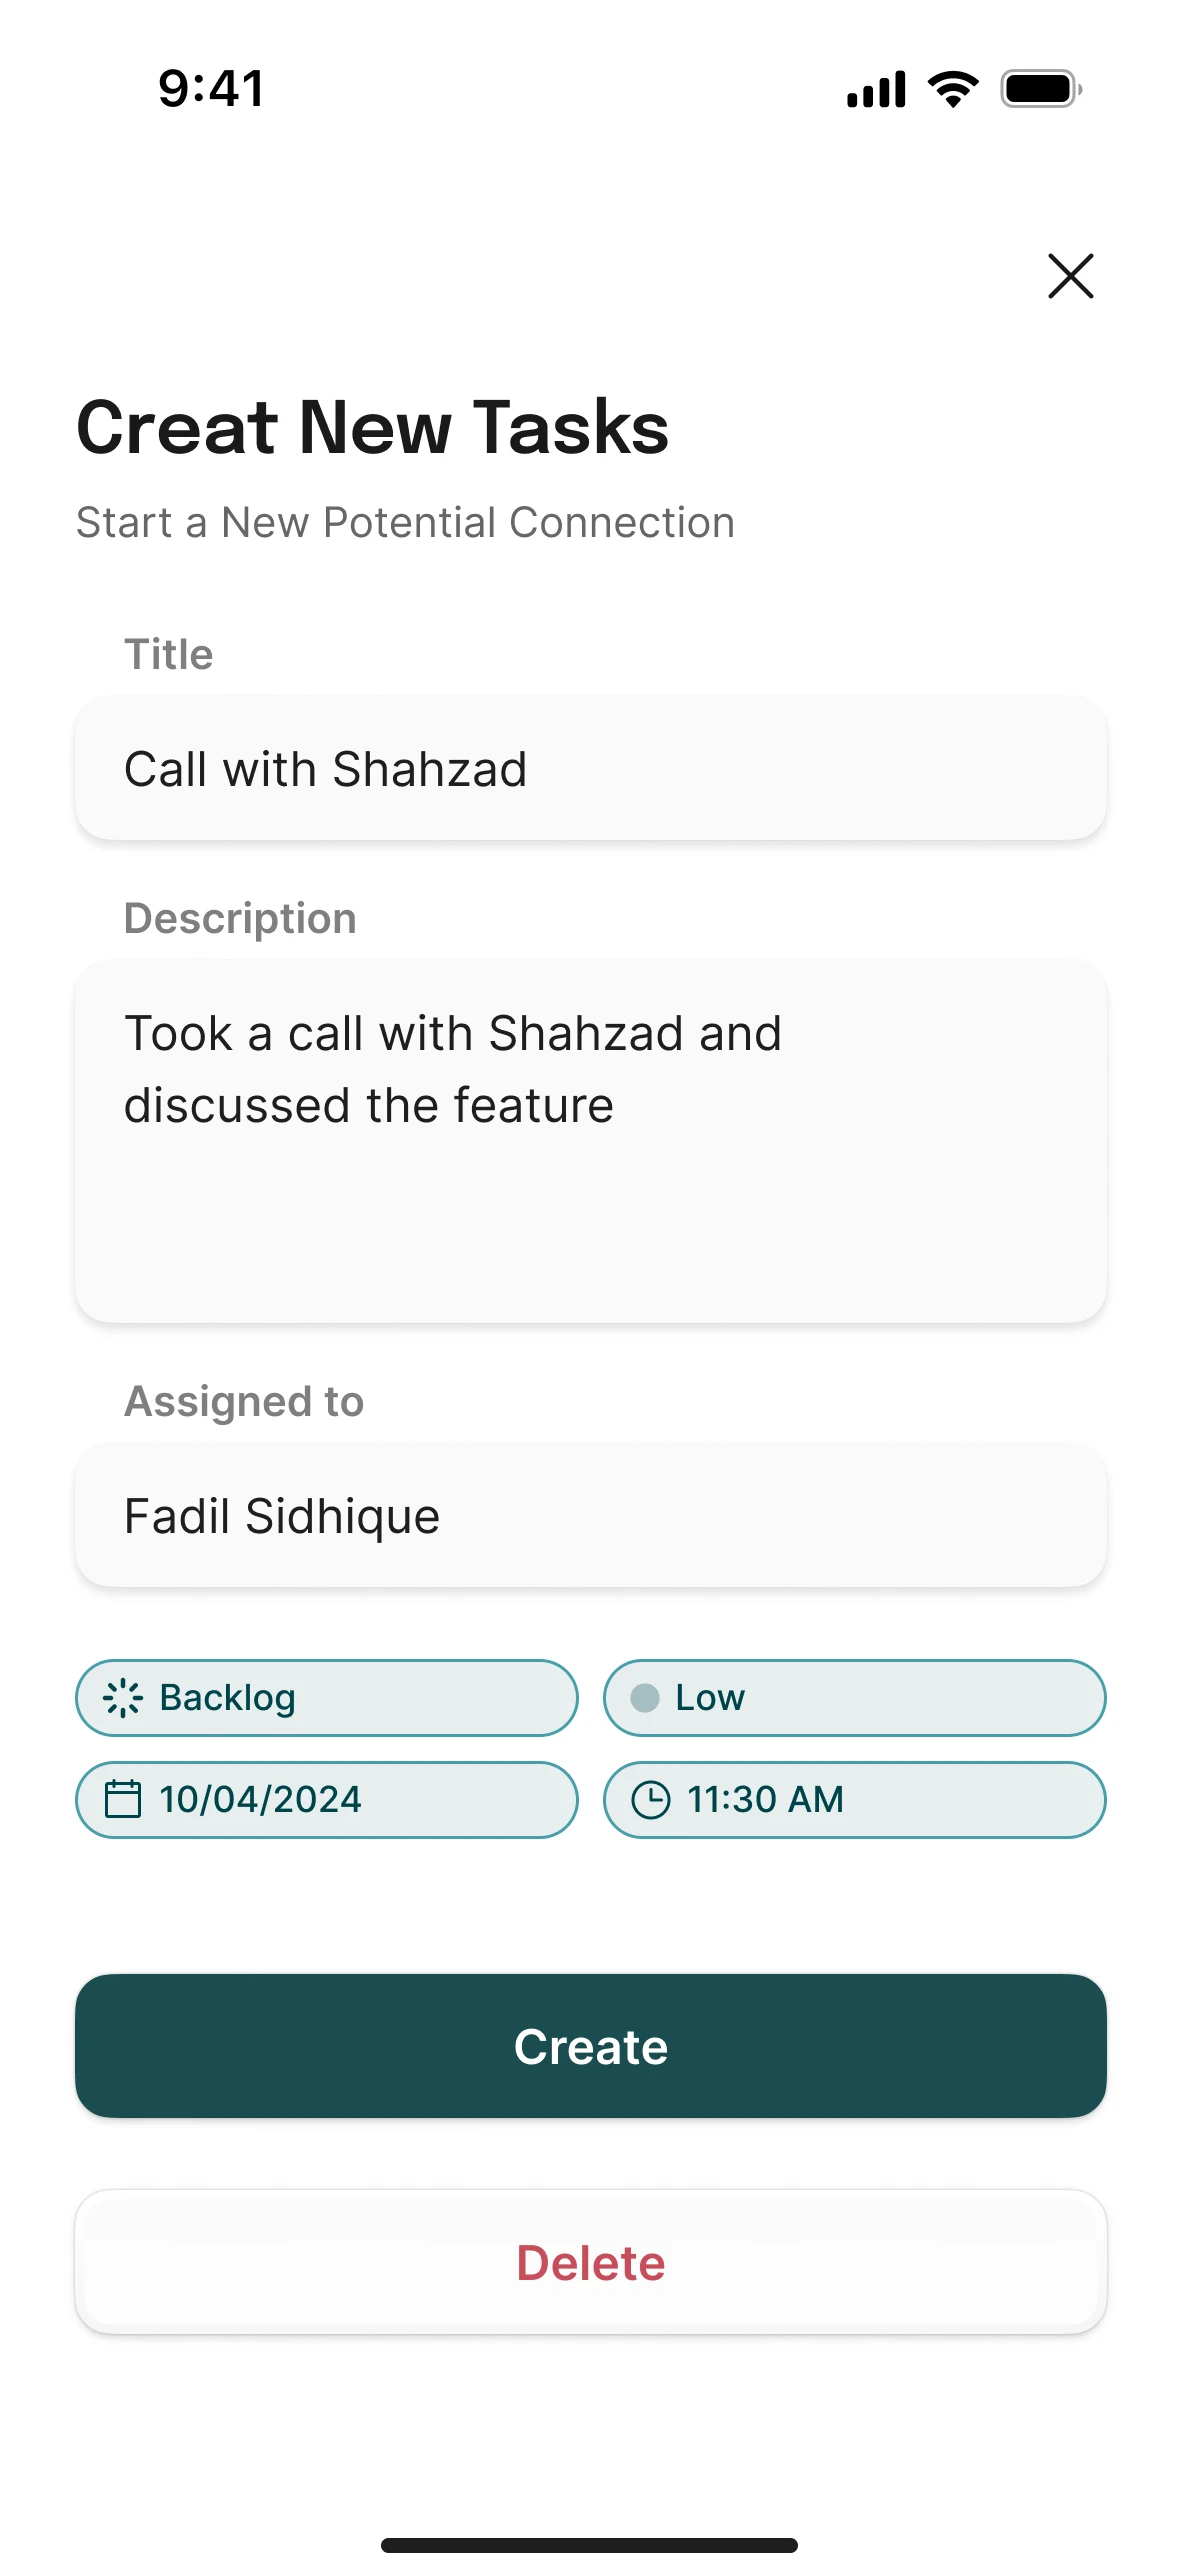Tap the 9:41 status bar clock

(x=212, y=88)
